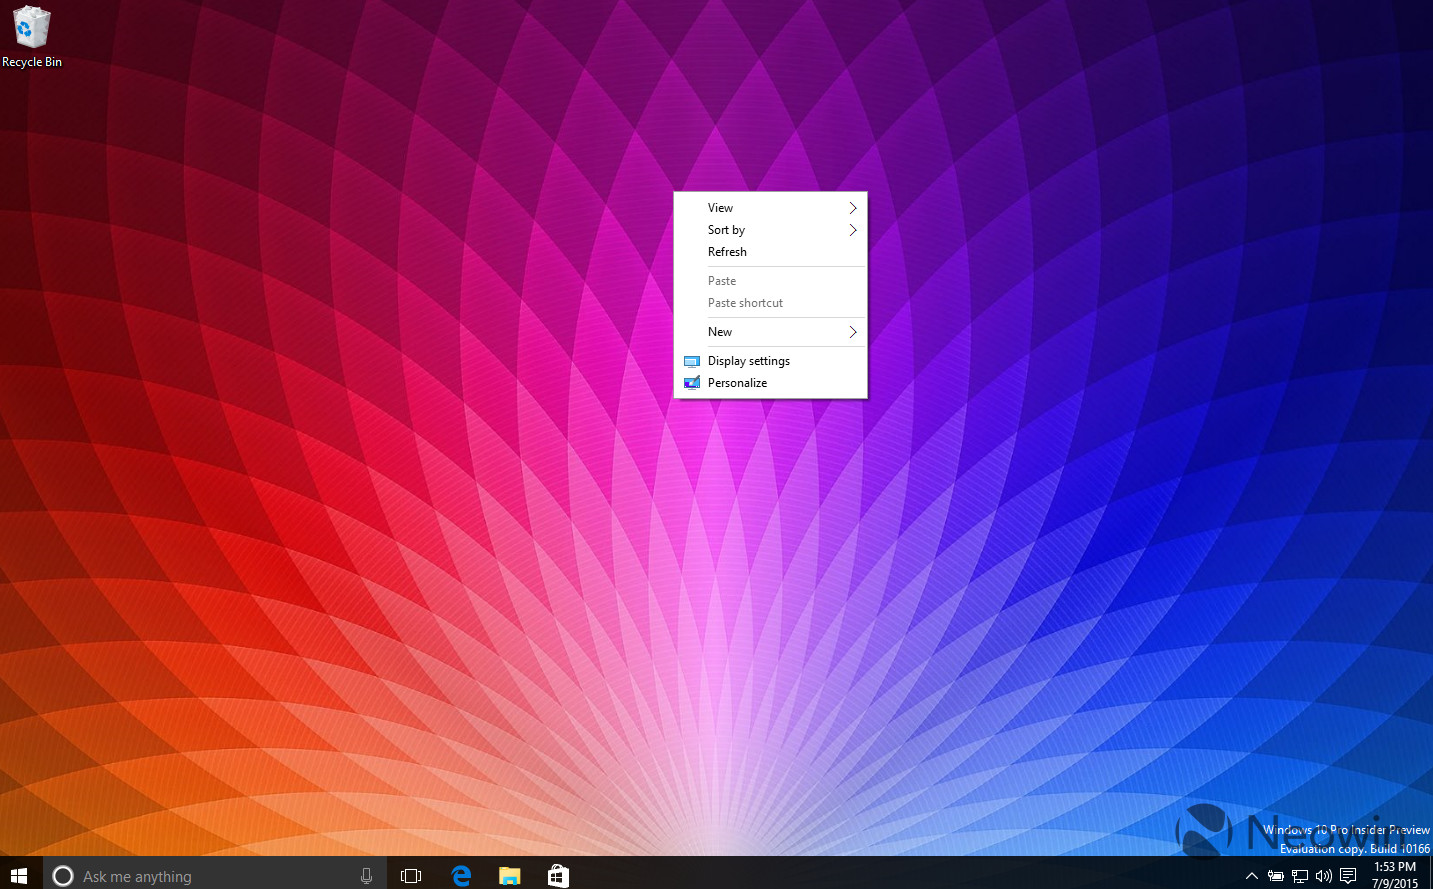This screenshot has width=1433, height=889.
Task: Click the Cortana circle icon
Action: [x=63, y=876]
